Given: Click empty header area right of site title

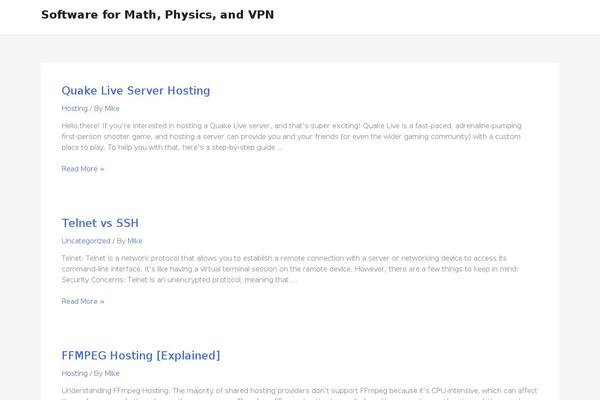Looking at the screenshot, I should [x=450, y=15].
